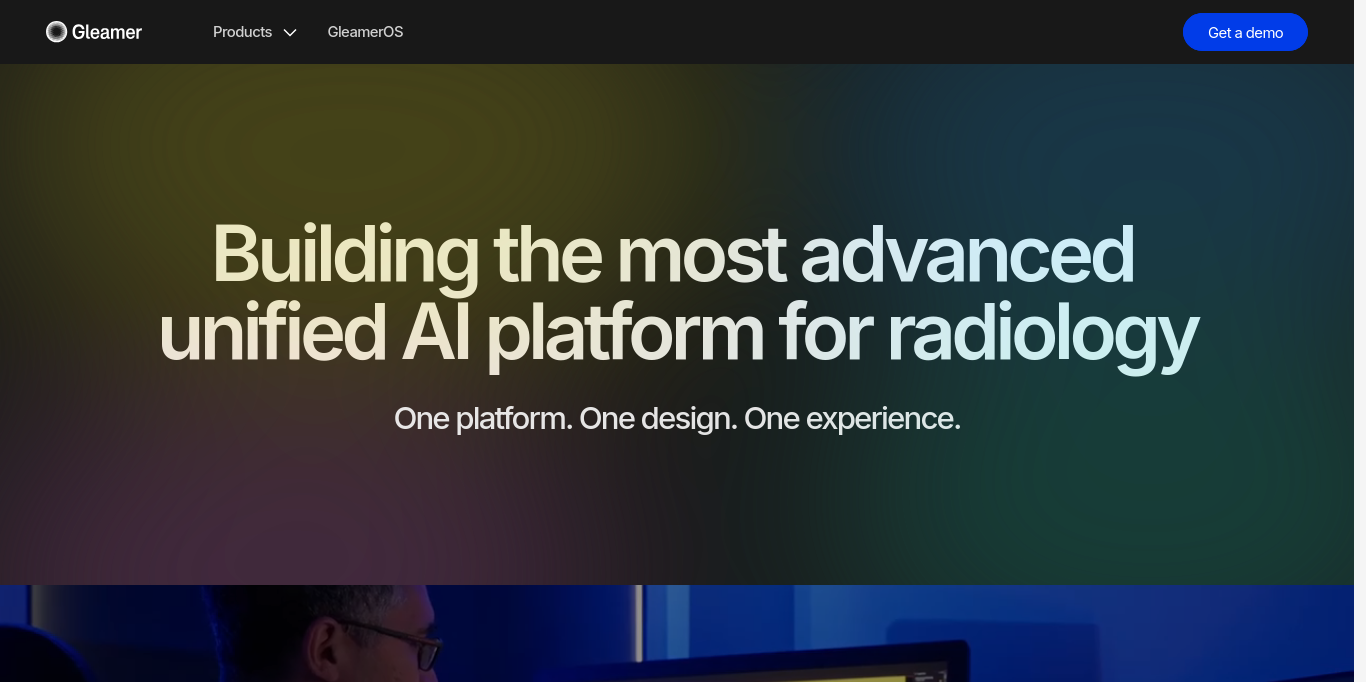
Task: Click the word "advanced" in the headline
Action: pyautogui.click(x=967, y=255)
